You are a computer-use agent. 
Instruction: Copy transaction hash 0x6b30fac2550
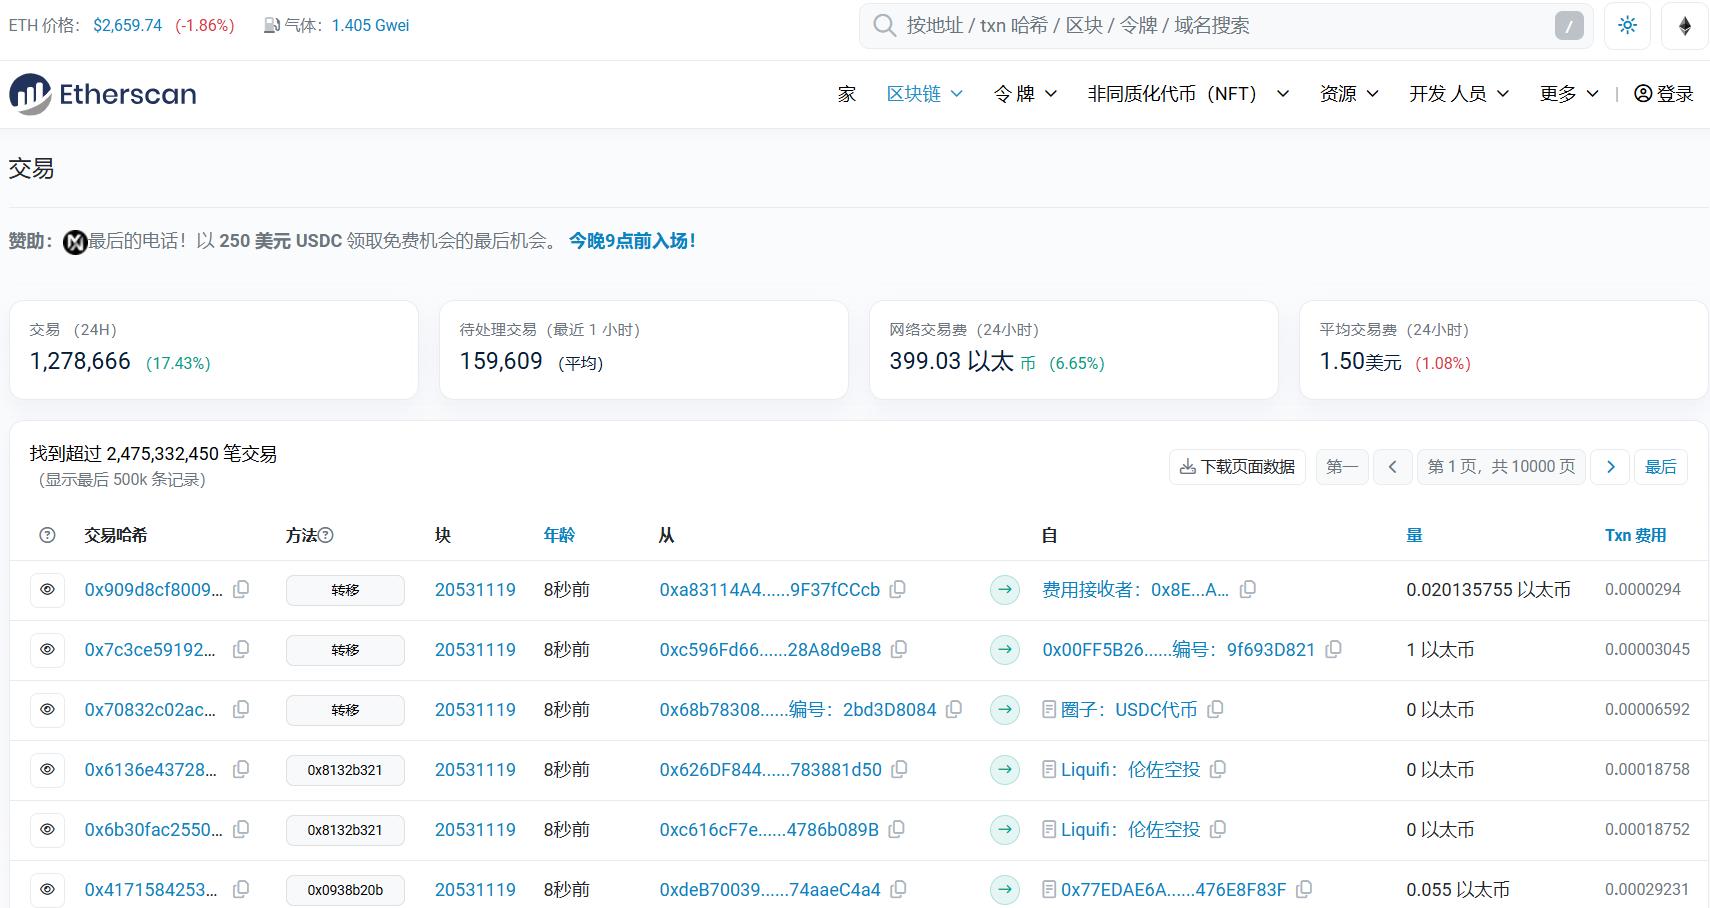pyautogui.click(x=241, y=830)
